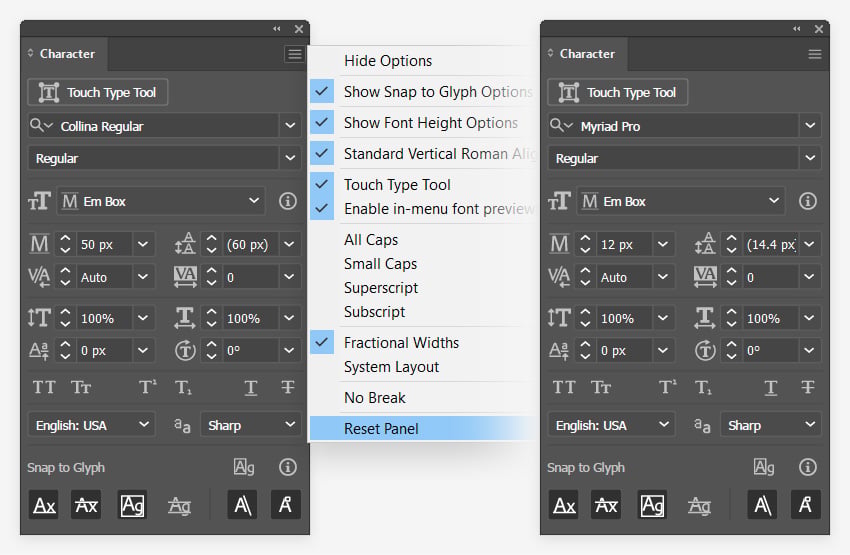Select Character tab in right panel
Screen dimensions: 850x555
[584, 54]
